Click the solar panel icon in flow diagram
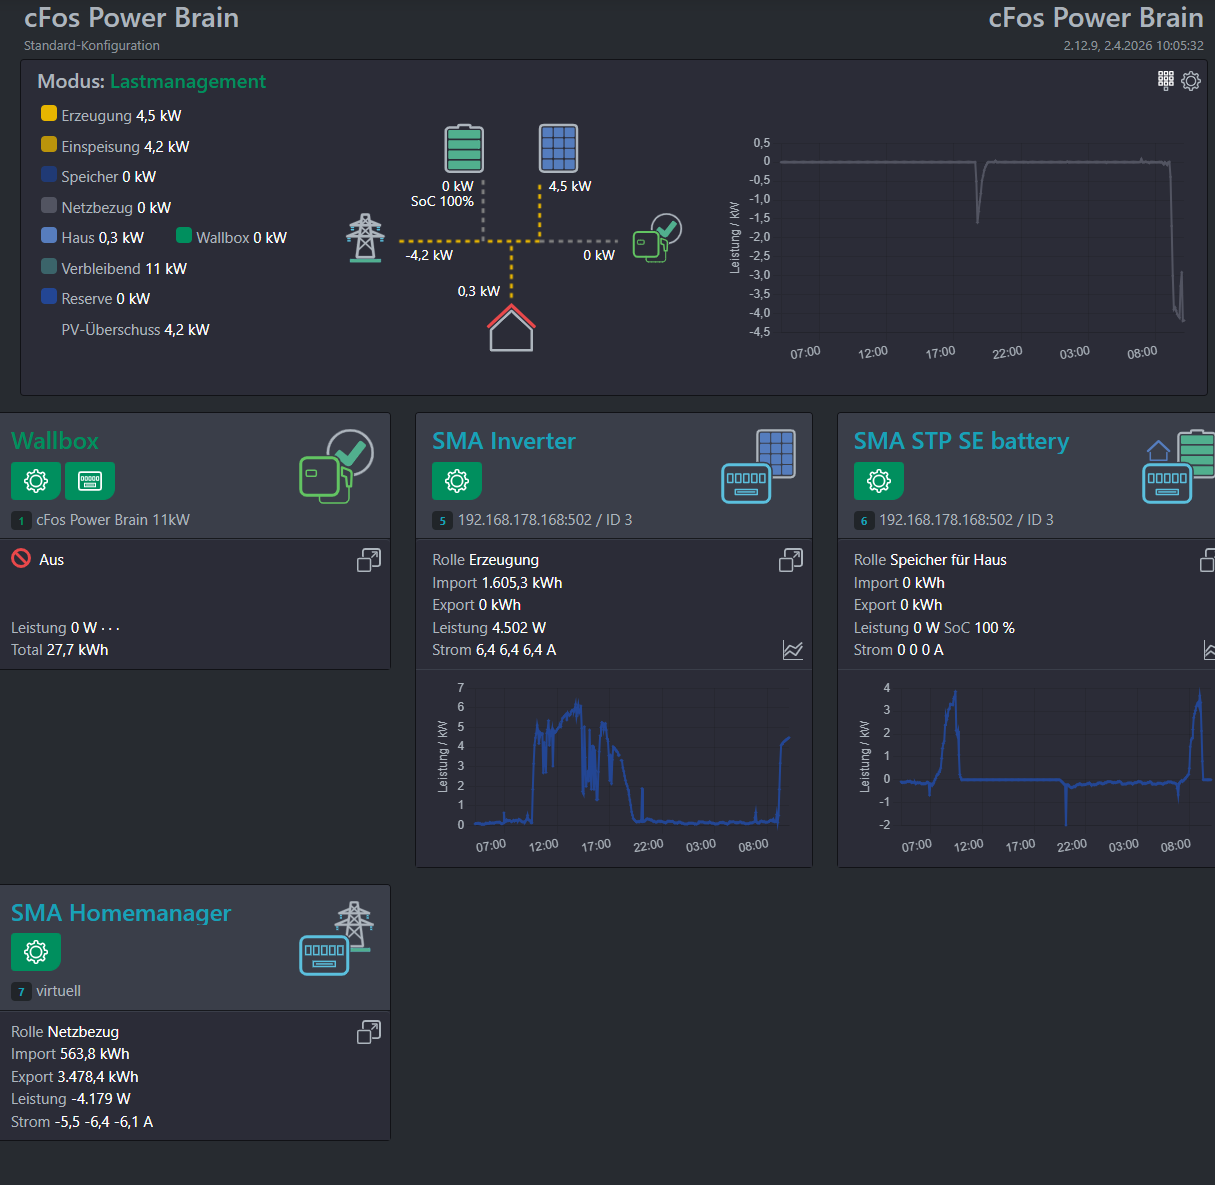 coord(558,149)
